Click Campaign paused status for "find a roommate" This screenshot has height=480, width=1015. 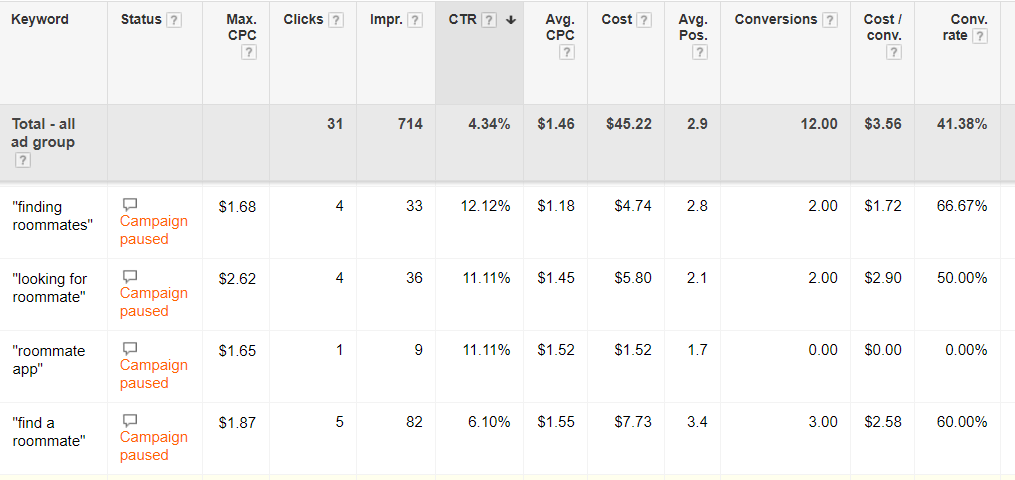(x=153, y=446)
